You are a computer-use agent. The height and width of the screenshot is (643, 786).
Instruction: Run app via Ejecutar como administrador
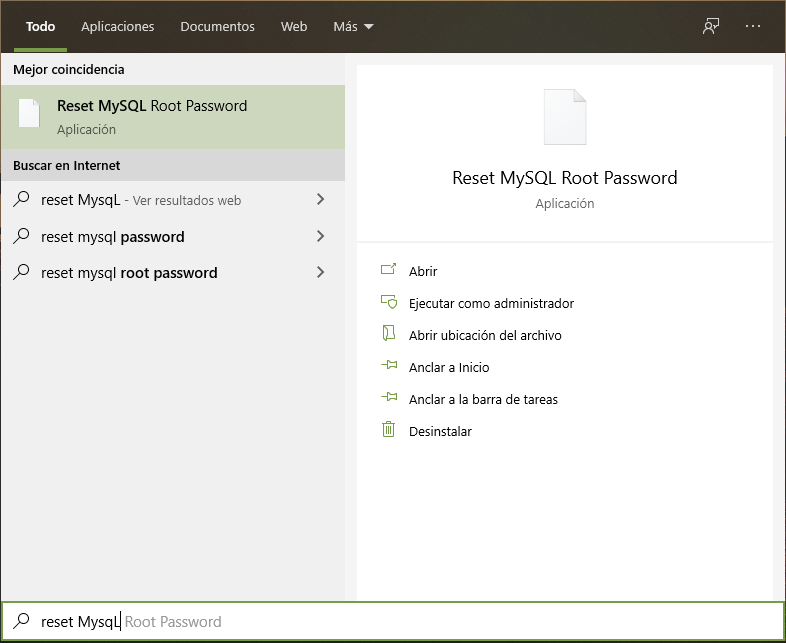pos(491,303)
